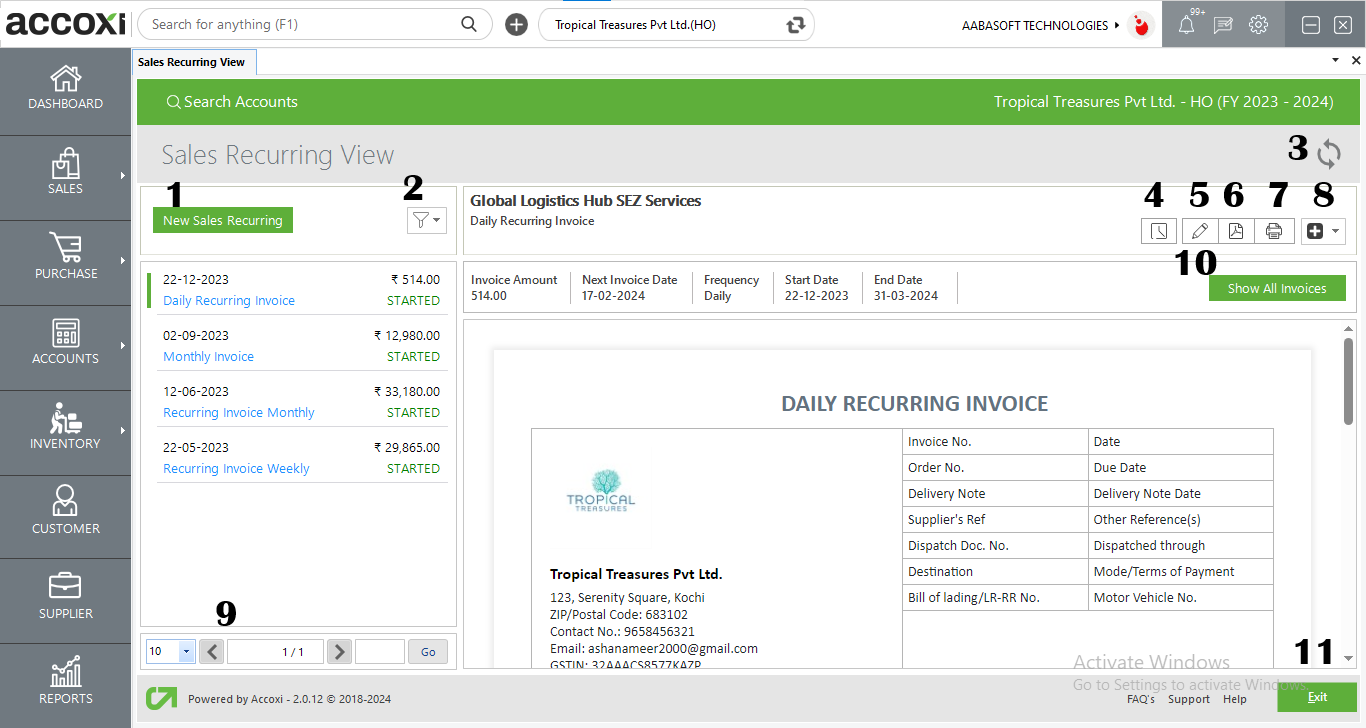The width and height of the screenshot is (1366, 728).
Task: Click the pencil edit icon
Action: [1200, 231]
